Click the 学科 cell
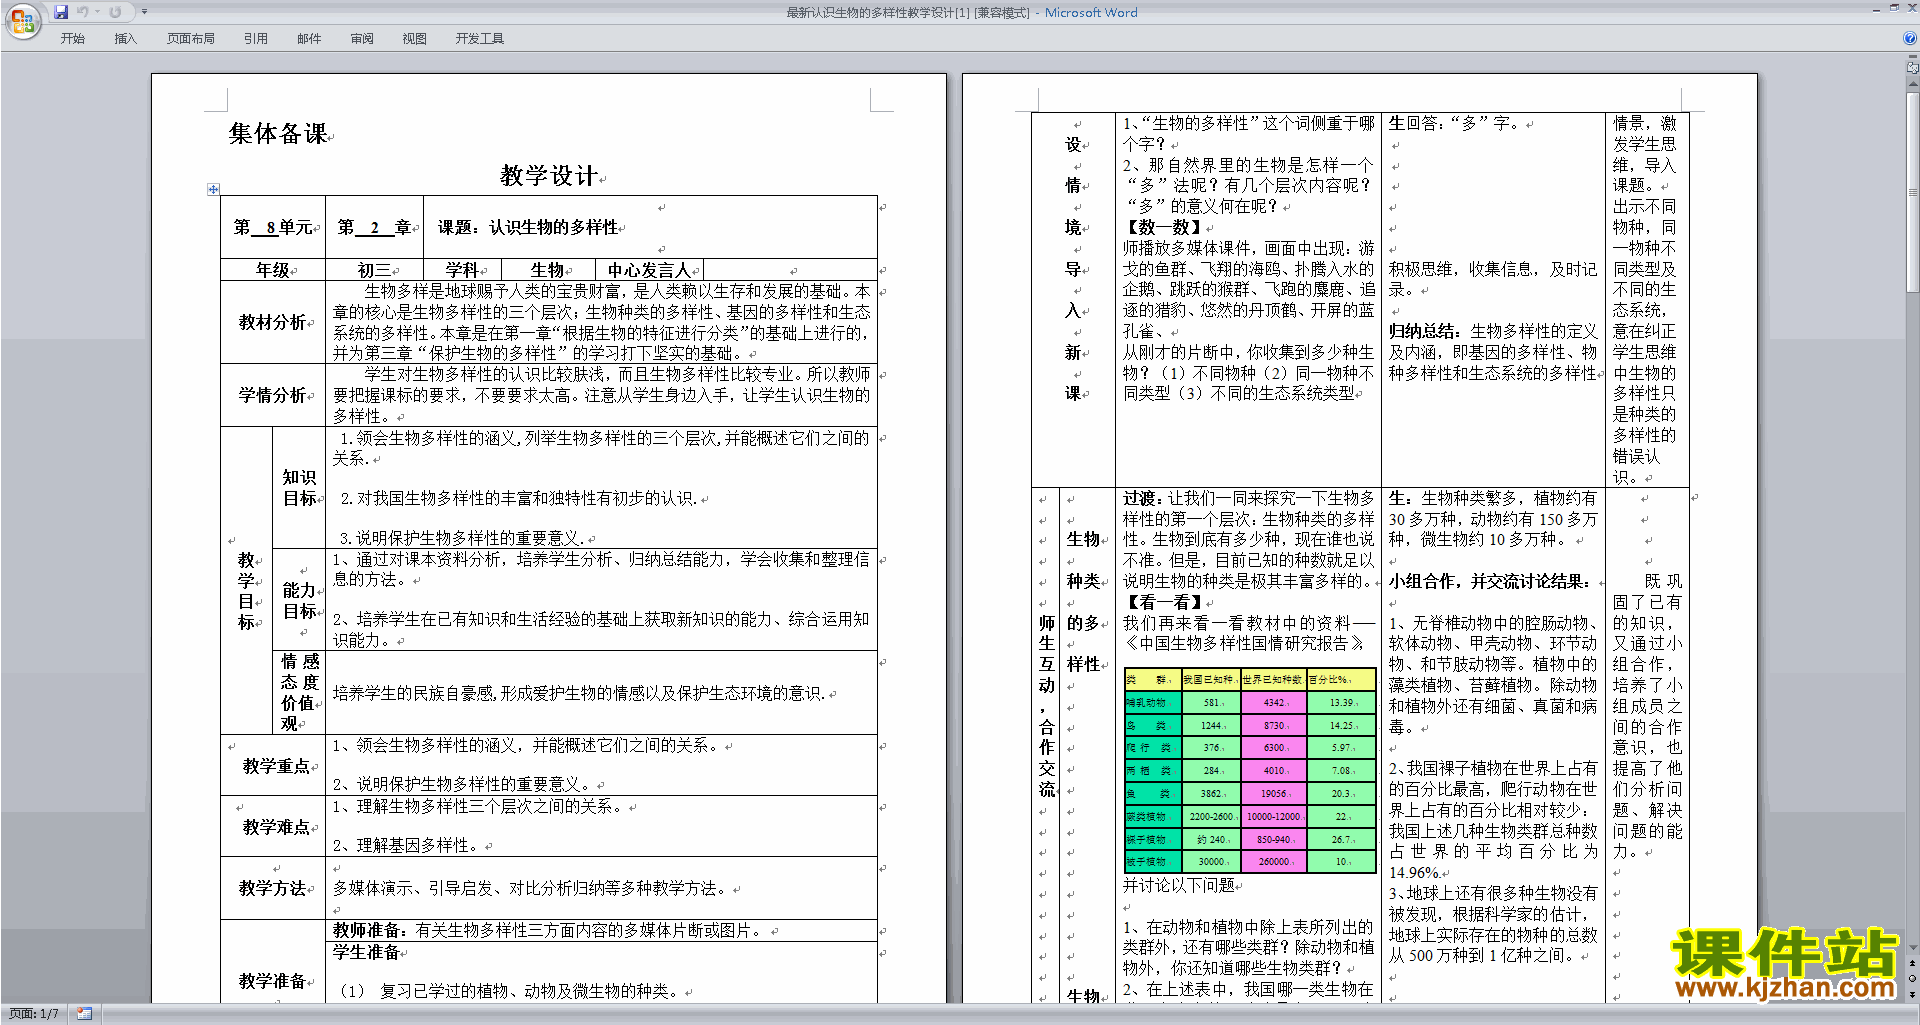Screen dimensions: 1920x1025 pyautogui.click(x=462, y=270)
